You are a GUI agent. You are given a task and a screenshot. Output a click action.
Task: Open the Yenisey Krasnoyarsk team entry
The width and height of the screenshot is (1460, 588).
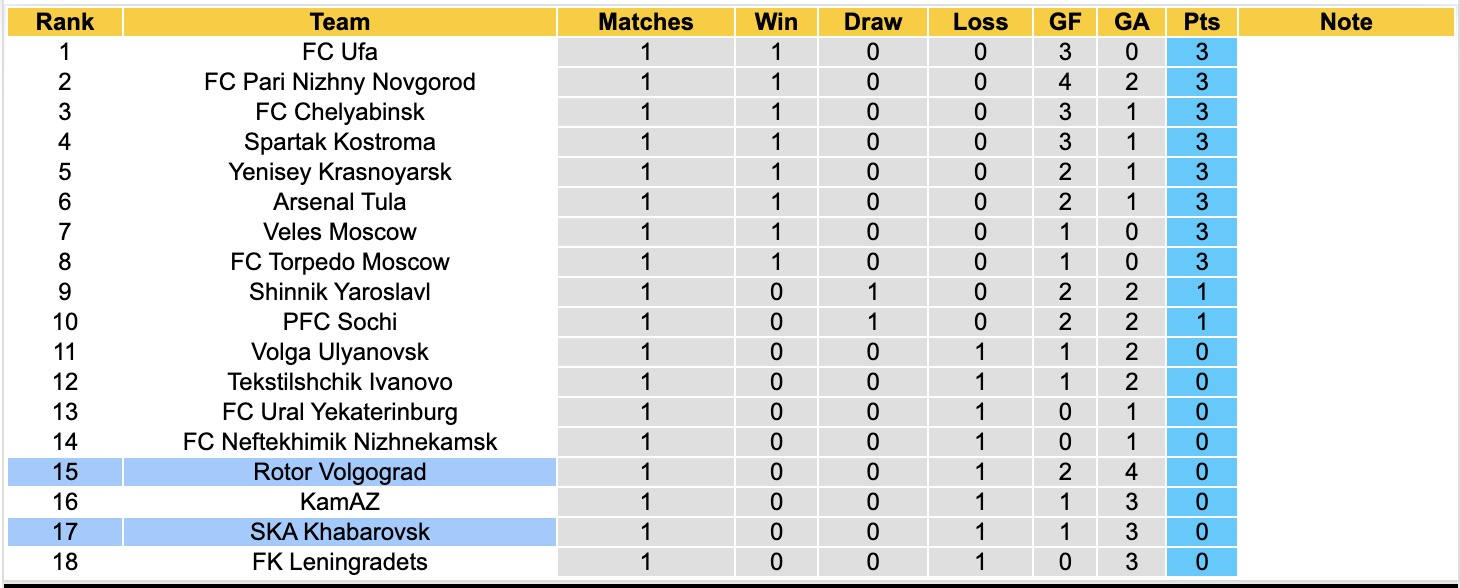pyautogui.click(x=340, y=172)
